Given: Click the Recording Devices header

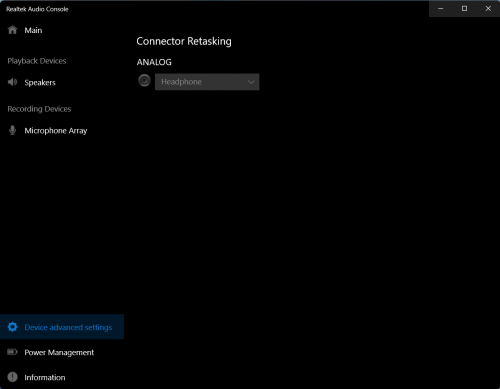Looking at the screenshot, I should coord(39,109).
